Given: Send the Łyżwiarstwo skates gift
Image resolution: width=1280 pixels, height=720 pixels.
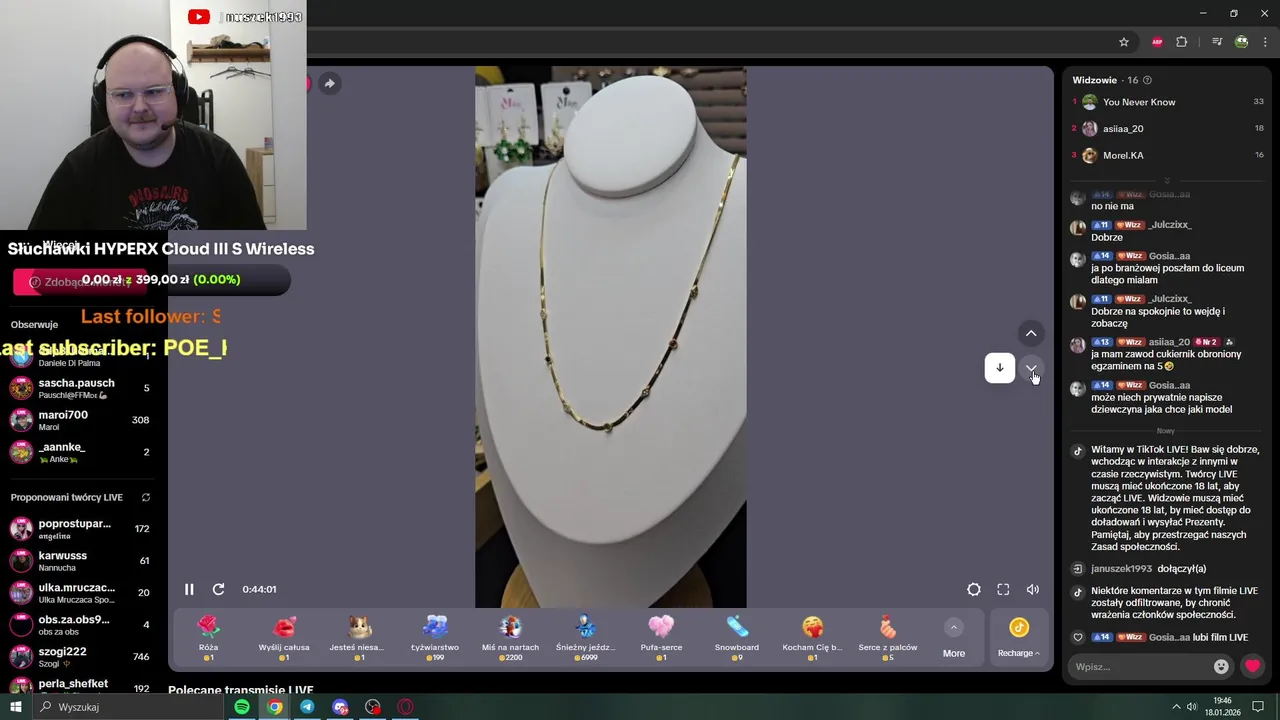Looking at the screenshot, I should 435,637.
